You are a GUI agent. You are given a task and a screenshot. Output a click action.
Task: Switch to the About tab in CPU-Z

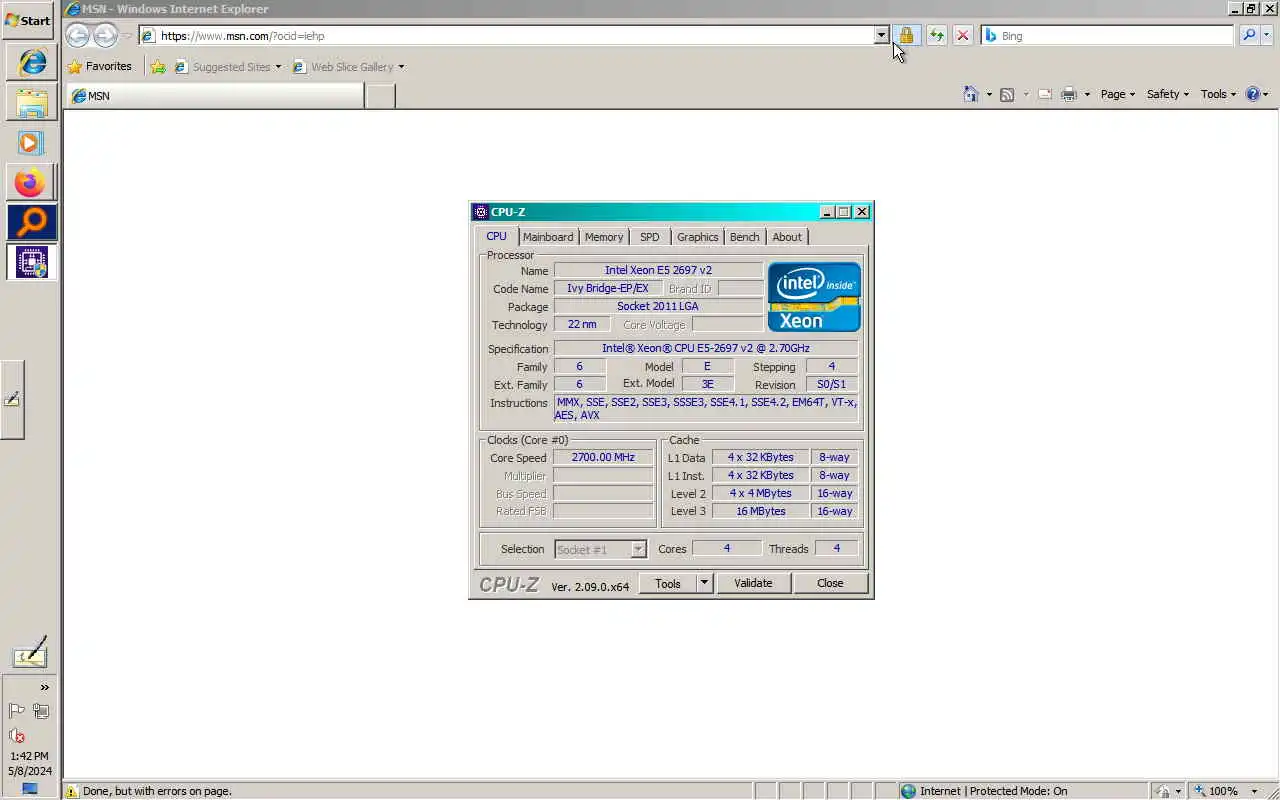click(787, 237)
